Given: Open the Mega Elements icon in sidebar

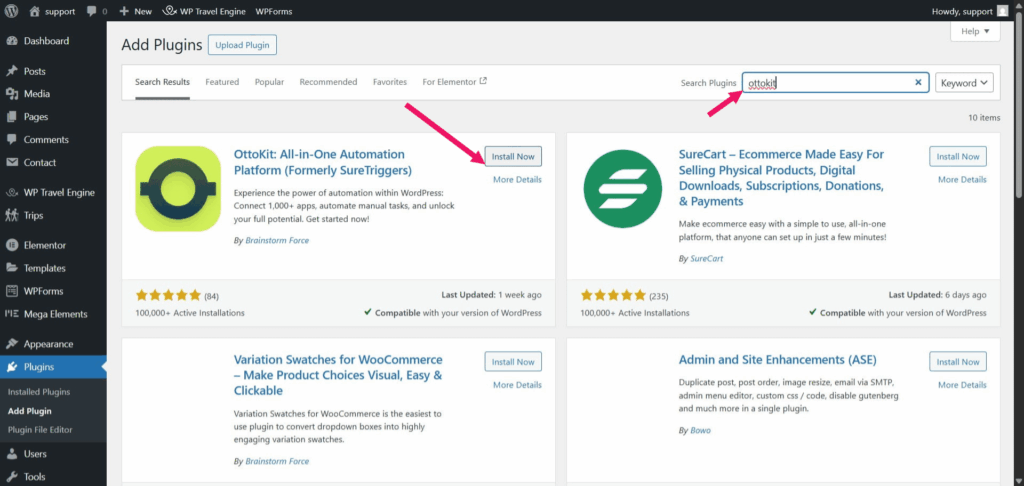Looking at the screenshot, I should point(11,314).
